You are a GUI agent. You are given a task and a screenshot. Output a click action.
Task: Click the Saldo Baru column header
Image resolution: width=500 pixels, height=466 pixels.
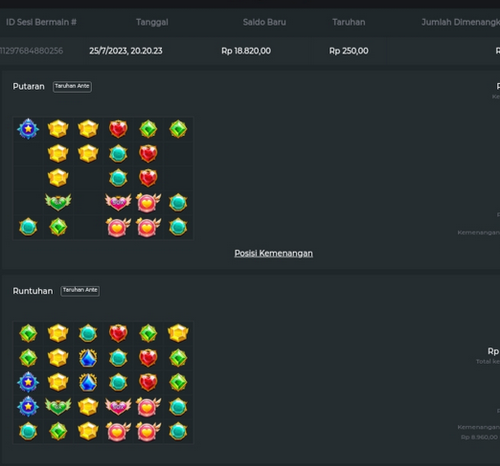(264, 22)
